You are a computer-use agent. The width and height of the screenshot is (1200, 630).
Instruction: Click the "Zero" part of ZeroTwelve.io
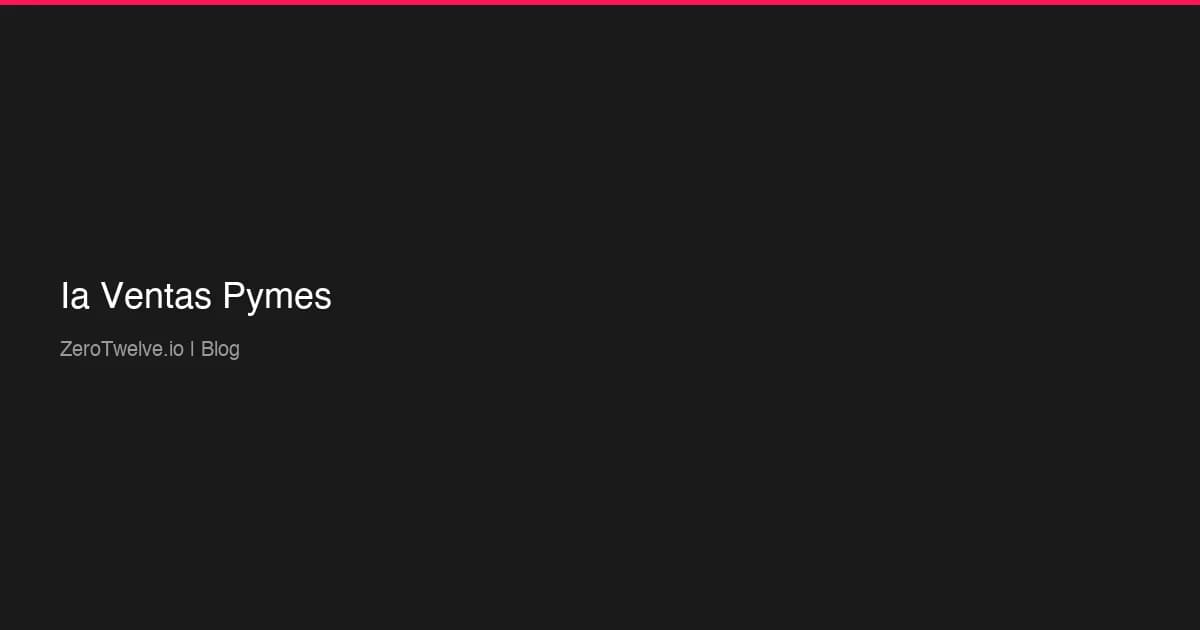pos(80,349)
